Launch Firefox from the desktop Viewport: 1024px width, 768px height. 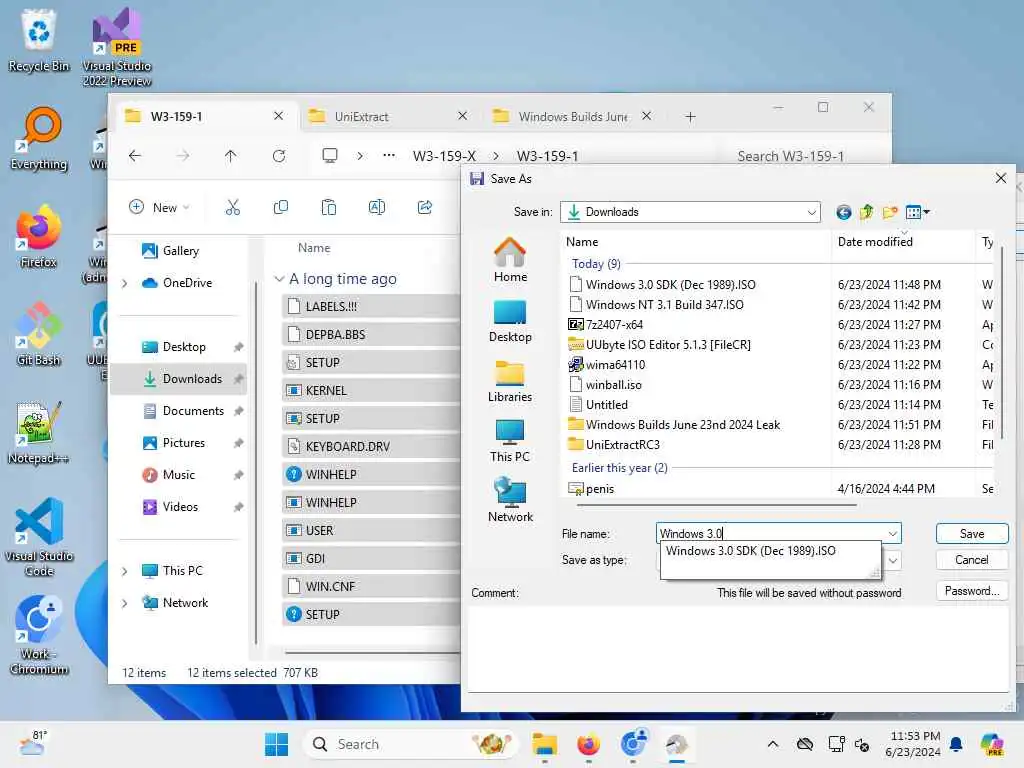click(x=39, y=236)
